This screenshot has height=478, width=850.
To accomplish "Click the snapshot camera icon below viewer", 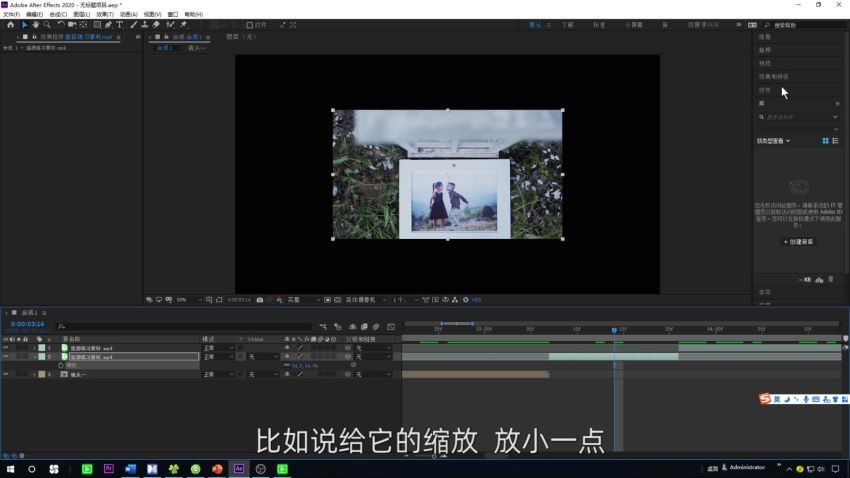I will tap(260, 300).
